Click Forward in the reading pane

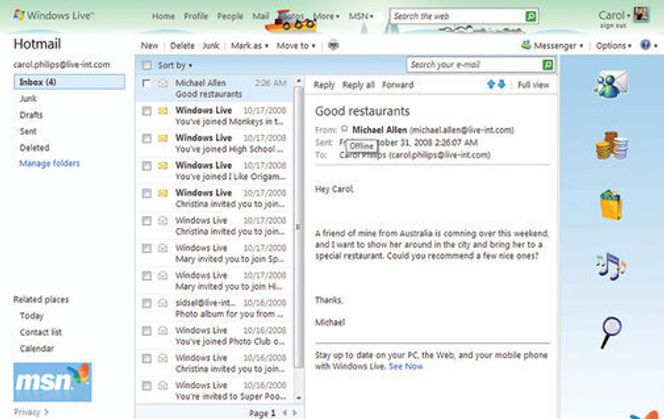click(x=398, y=85)
